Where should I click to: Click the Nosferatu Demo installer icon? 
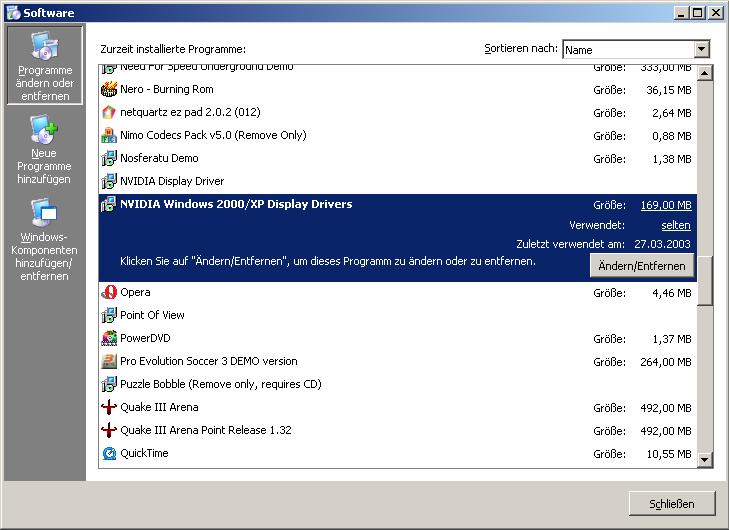click(109, 158)
